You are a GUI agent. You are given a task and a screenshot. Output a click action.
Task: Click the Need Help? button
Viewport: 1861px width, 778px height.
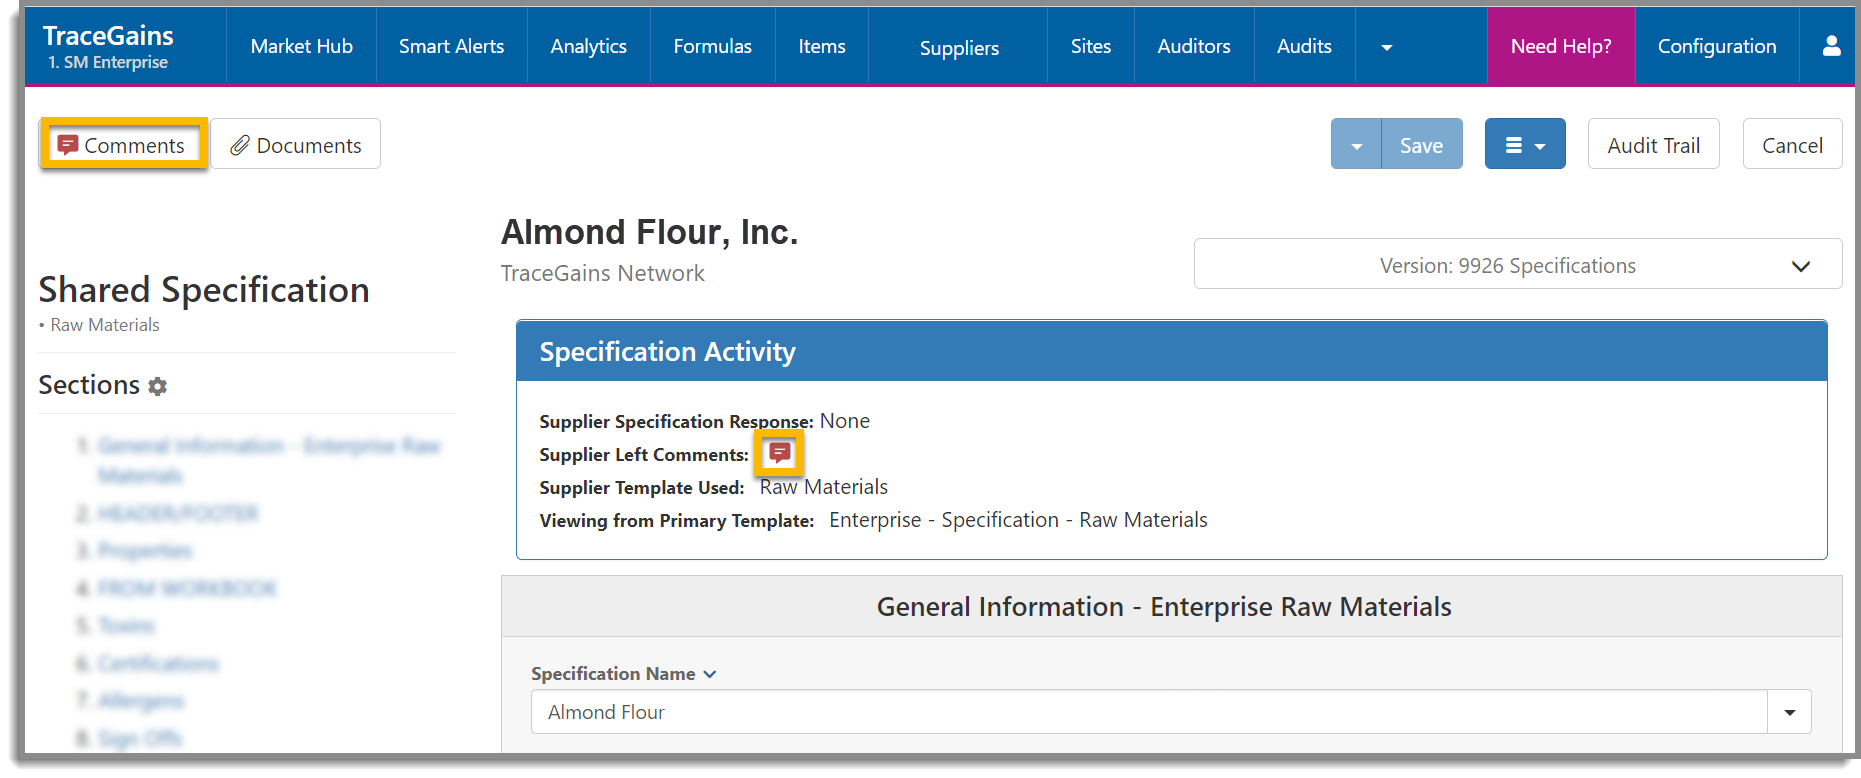[1561, 46]
